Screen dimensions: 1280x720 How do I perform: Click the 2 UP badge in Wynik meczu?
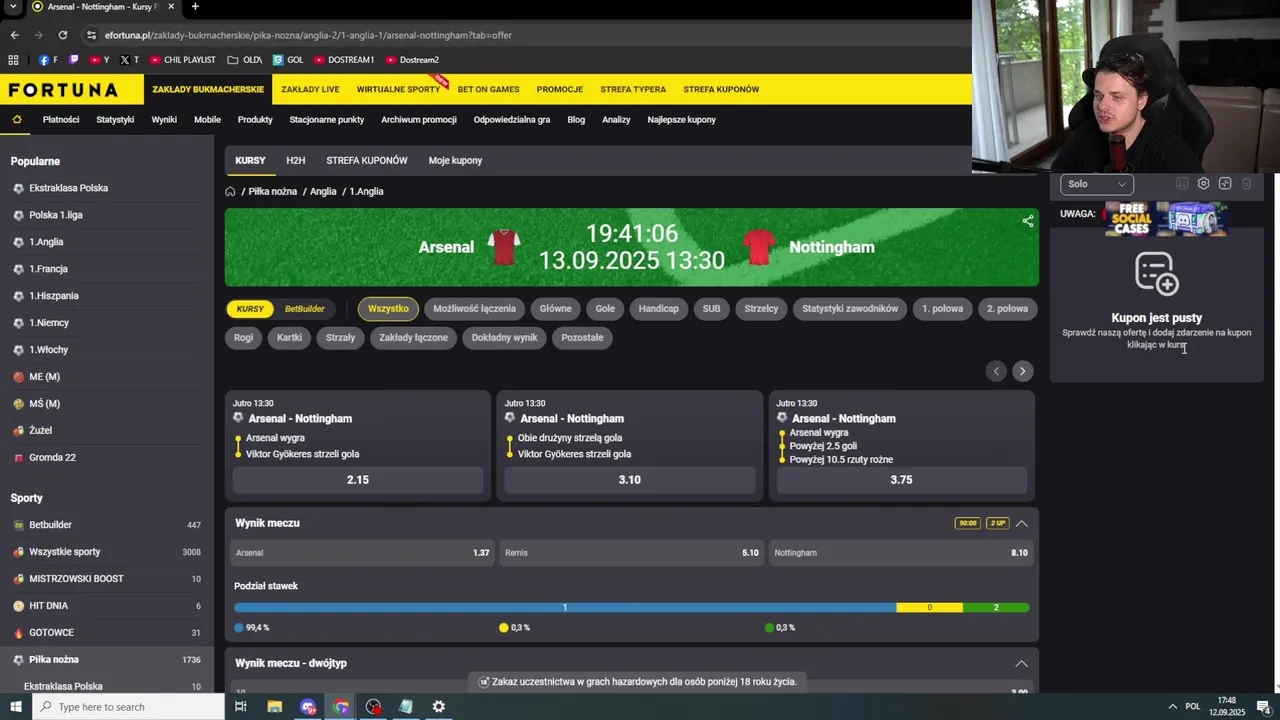coord(997,523)
